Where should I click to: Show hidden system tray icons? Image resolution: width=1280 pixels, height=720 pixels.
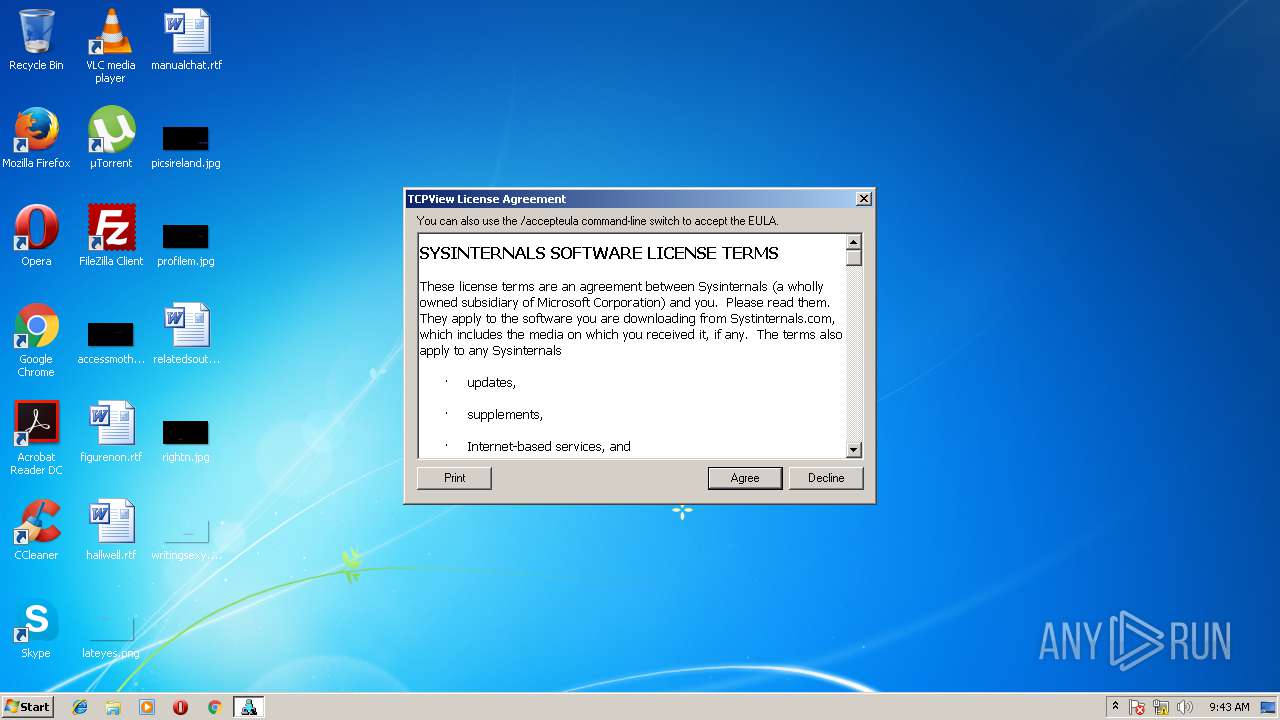(x=1115, y=707)
